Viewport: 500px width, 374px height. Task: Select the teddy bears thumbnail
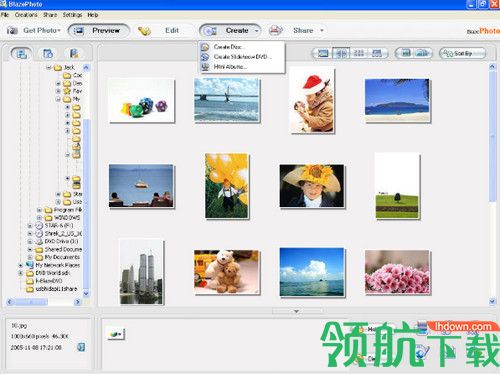[x=227, y=272]
